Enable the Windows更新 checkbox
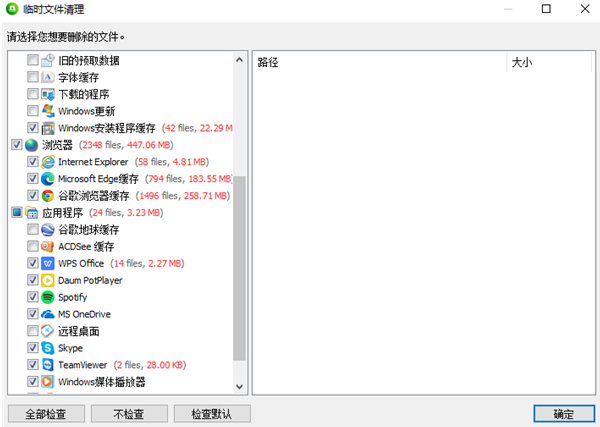600x427 pixels. tap(33, 111)
